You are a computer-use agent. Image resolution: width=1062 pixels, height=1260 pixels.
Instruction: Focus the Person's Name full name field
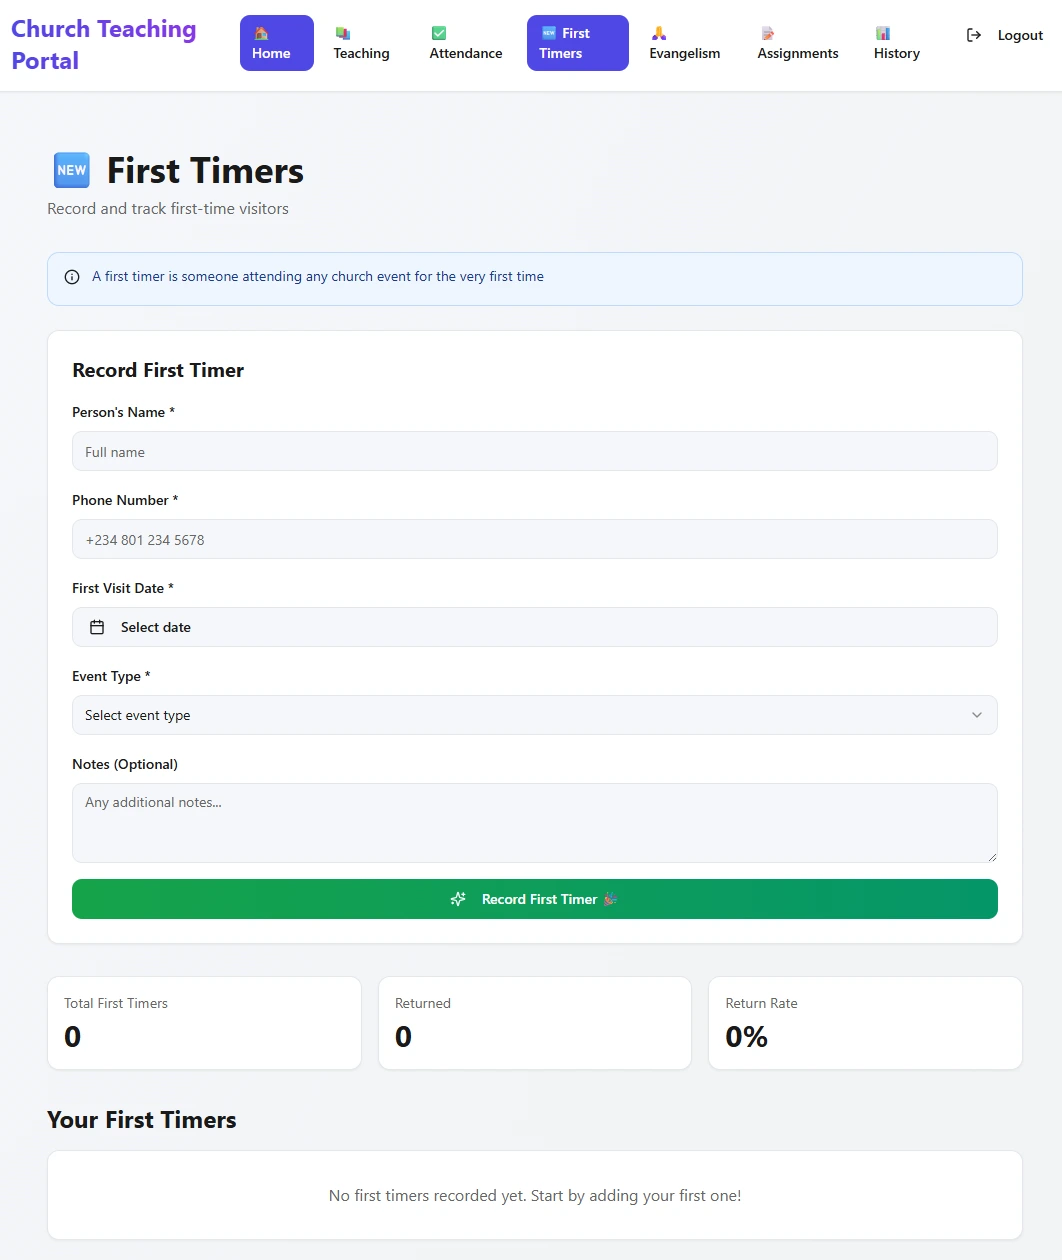pyautogui.click(x=534, y=451)
